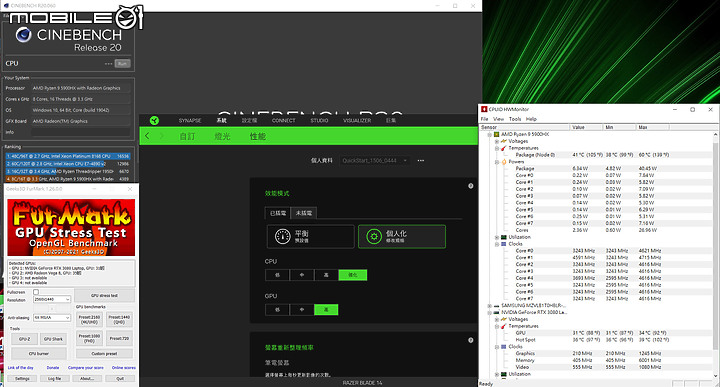720x387 pixels.
Task: Open help icon beside 螢幕重新整理頻率 section
Action: click(471, 340)
